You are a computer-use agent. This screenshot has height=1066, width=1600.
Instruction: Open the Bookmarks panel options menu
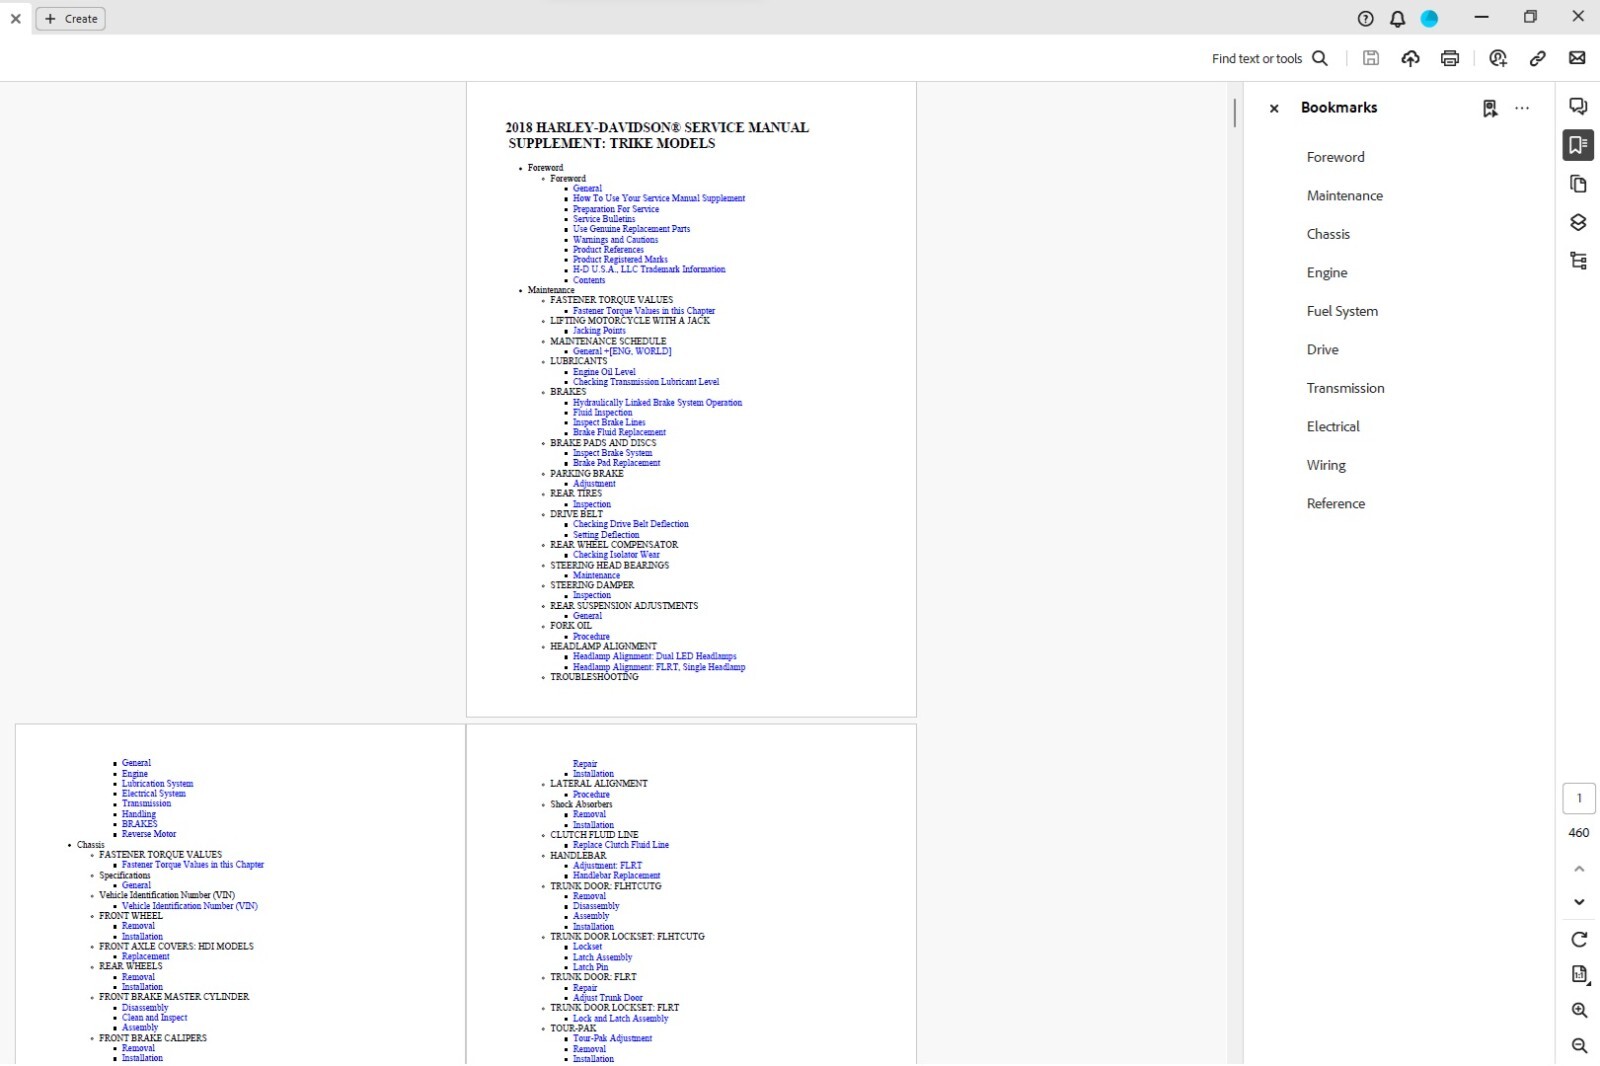pos(1522,108)
